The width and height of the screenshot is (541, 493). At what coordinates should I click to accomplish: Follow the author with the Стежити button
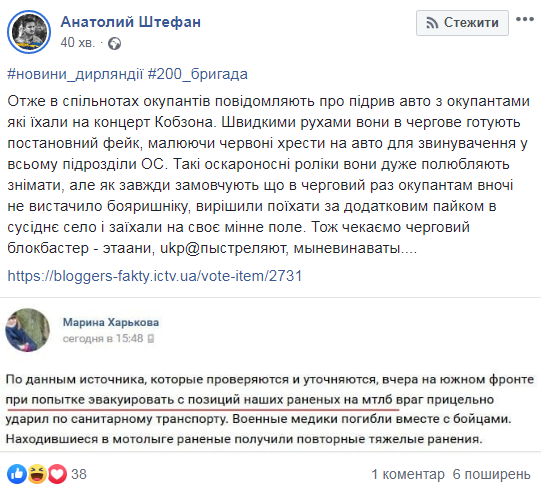click(x=462, y=23)
